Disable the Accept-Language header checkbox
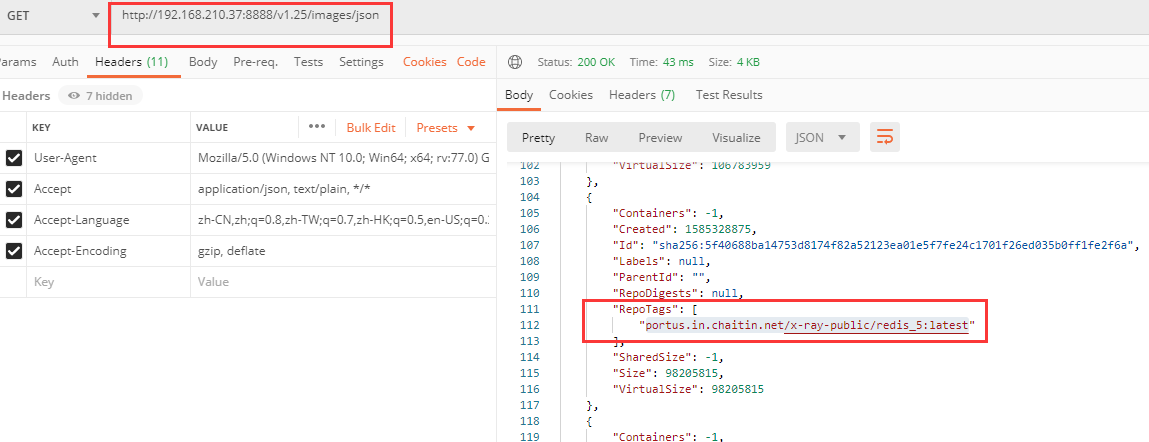Image resolution: width=1149 pixels, height=442 pixels. tap(14, 220)
